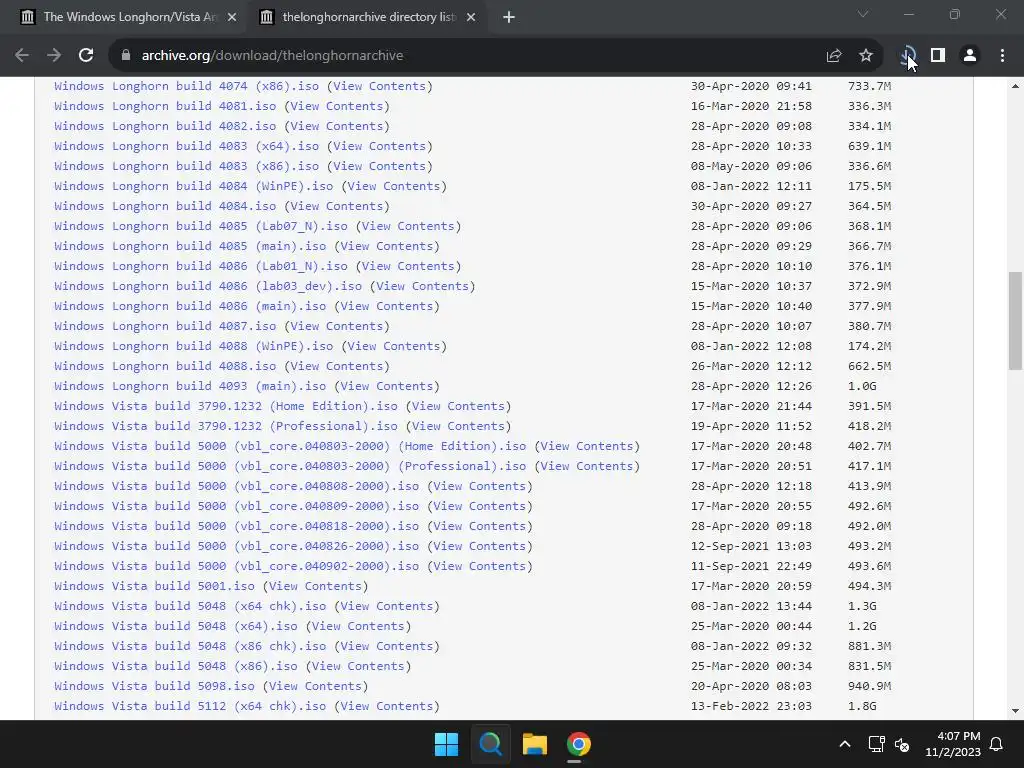
Task: Open Windows Longhorn build 4083 (x64).iso link
Action: click(x=186, y=146)
